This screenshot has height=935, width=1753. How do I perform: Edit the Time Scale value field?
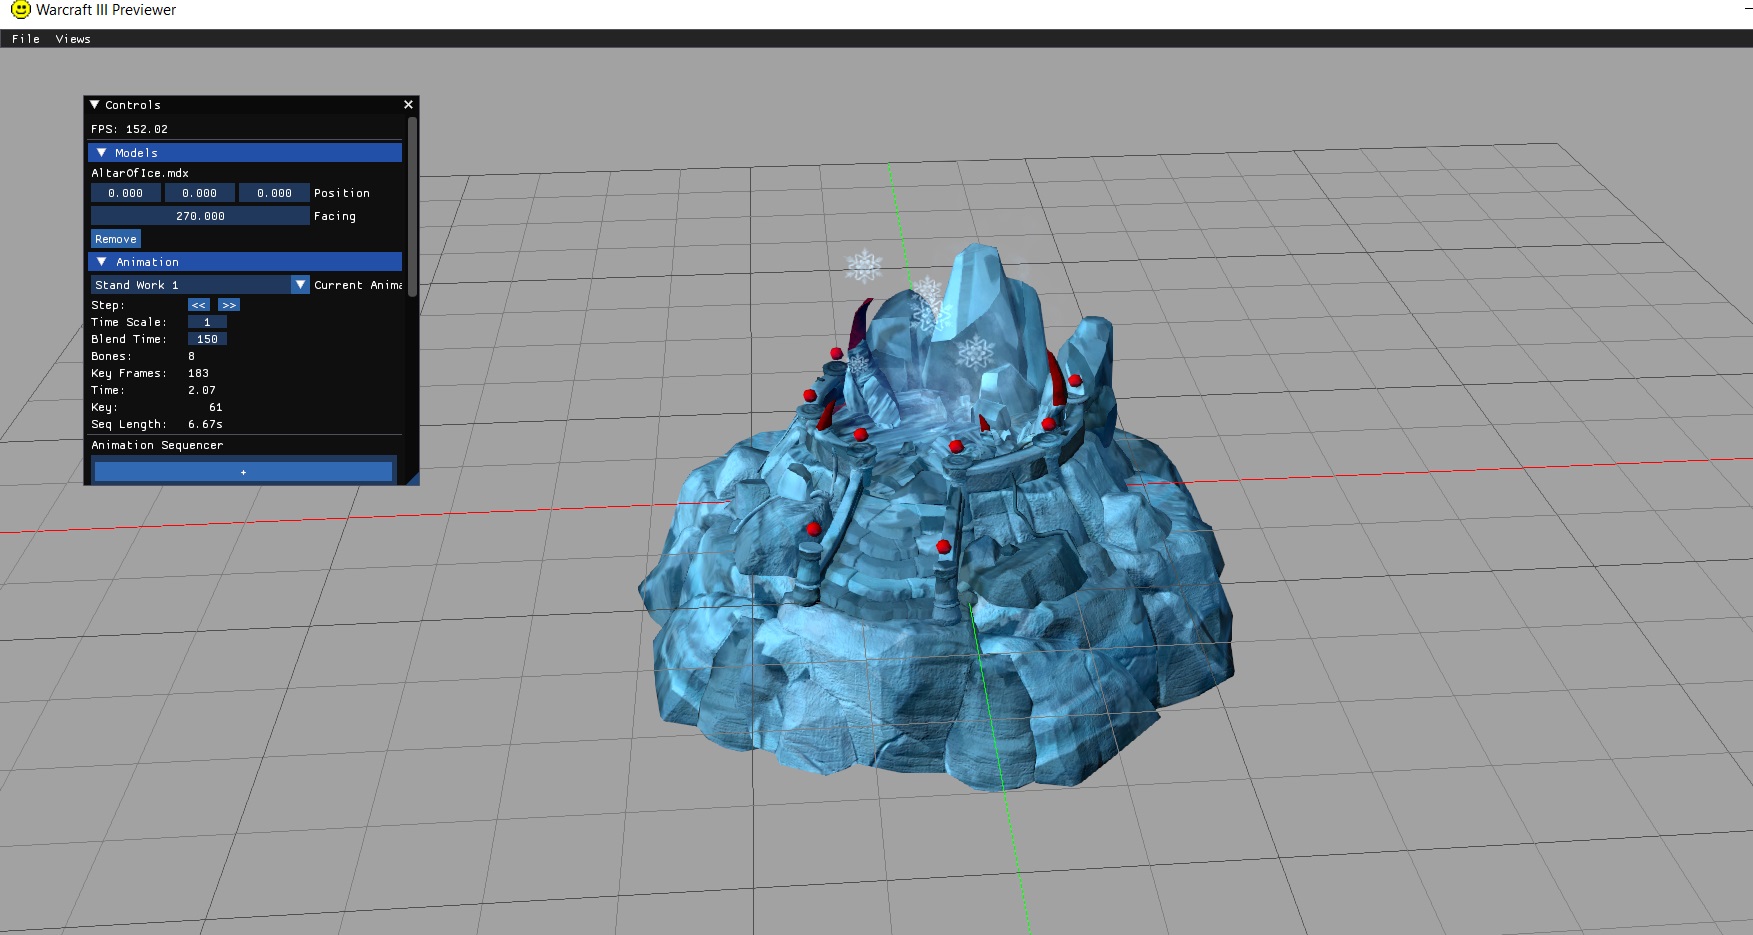207,322
